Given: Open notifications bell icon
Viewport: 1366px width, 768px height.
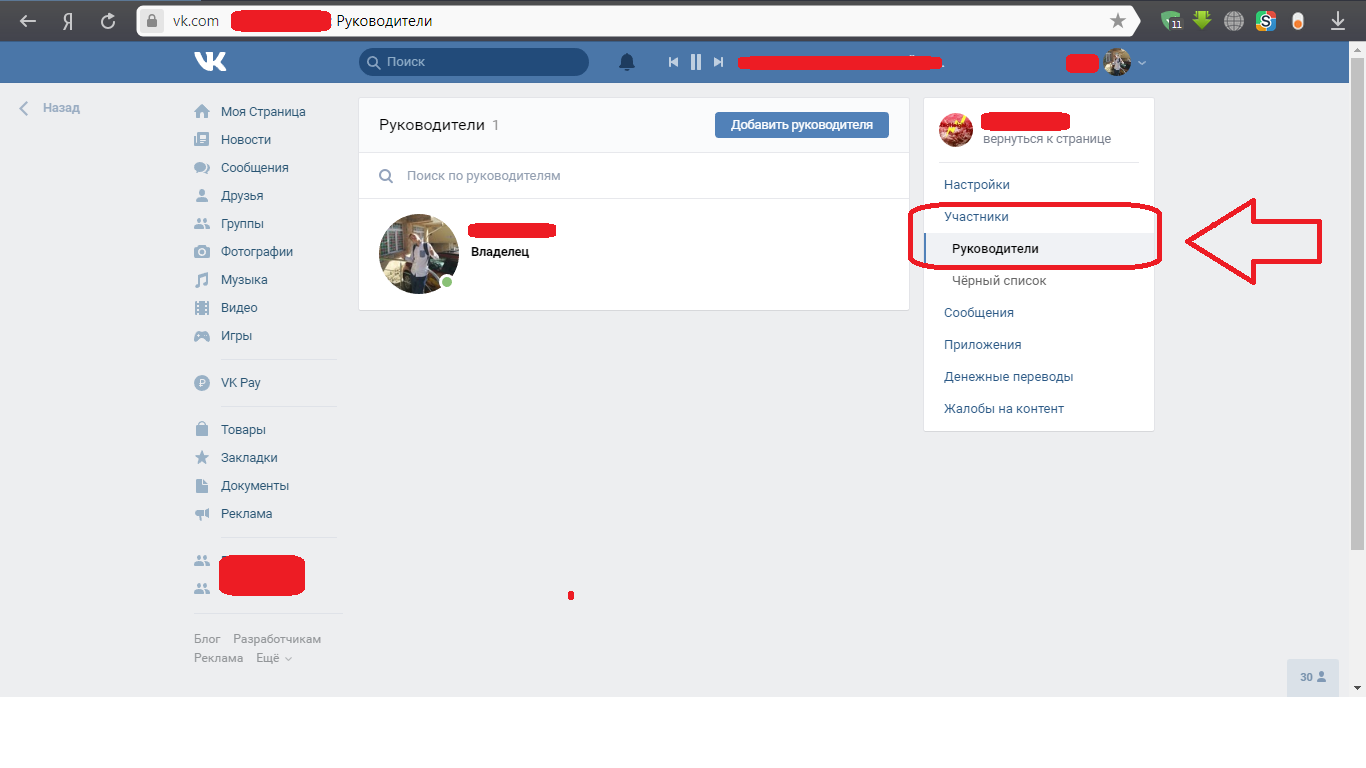Looking at the screenshot, I should 627,62.
